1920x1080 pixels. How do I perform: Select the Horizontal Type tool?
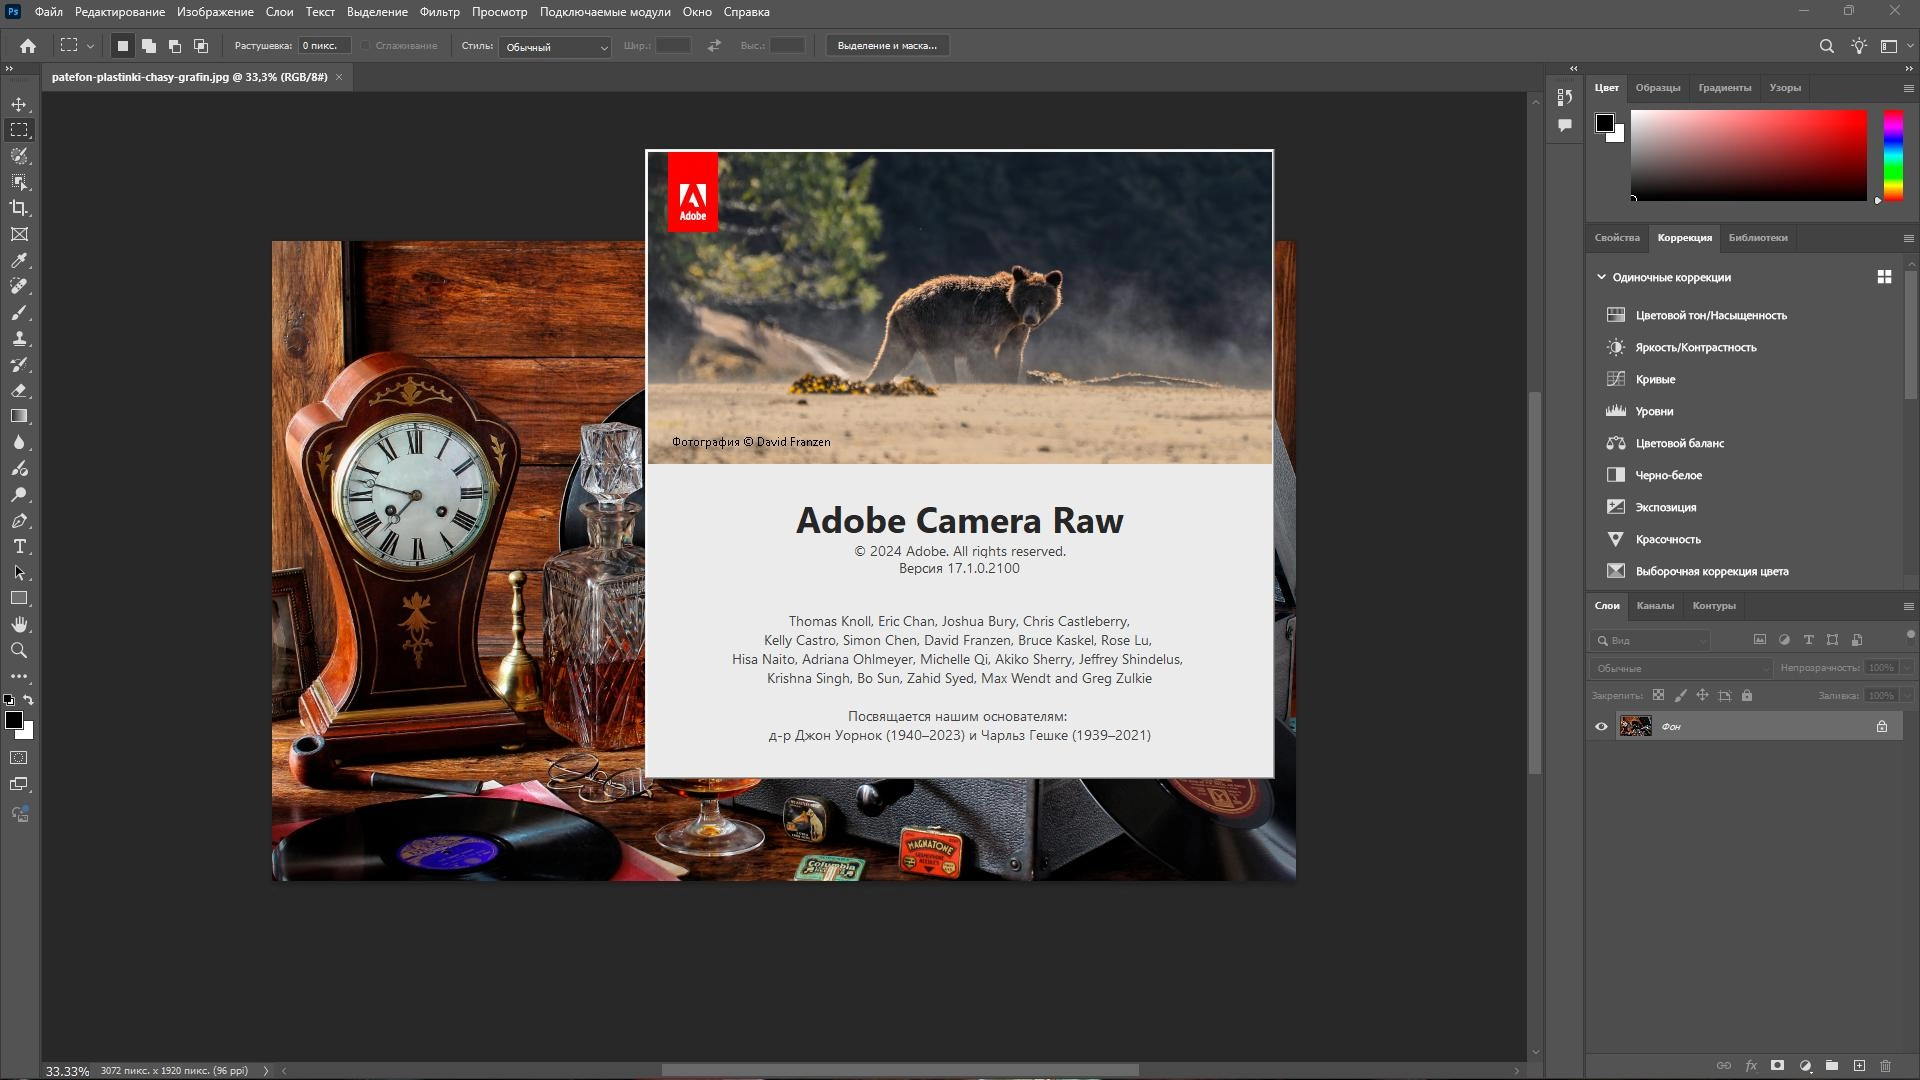tap(19, 546)
